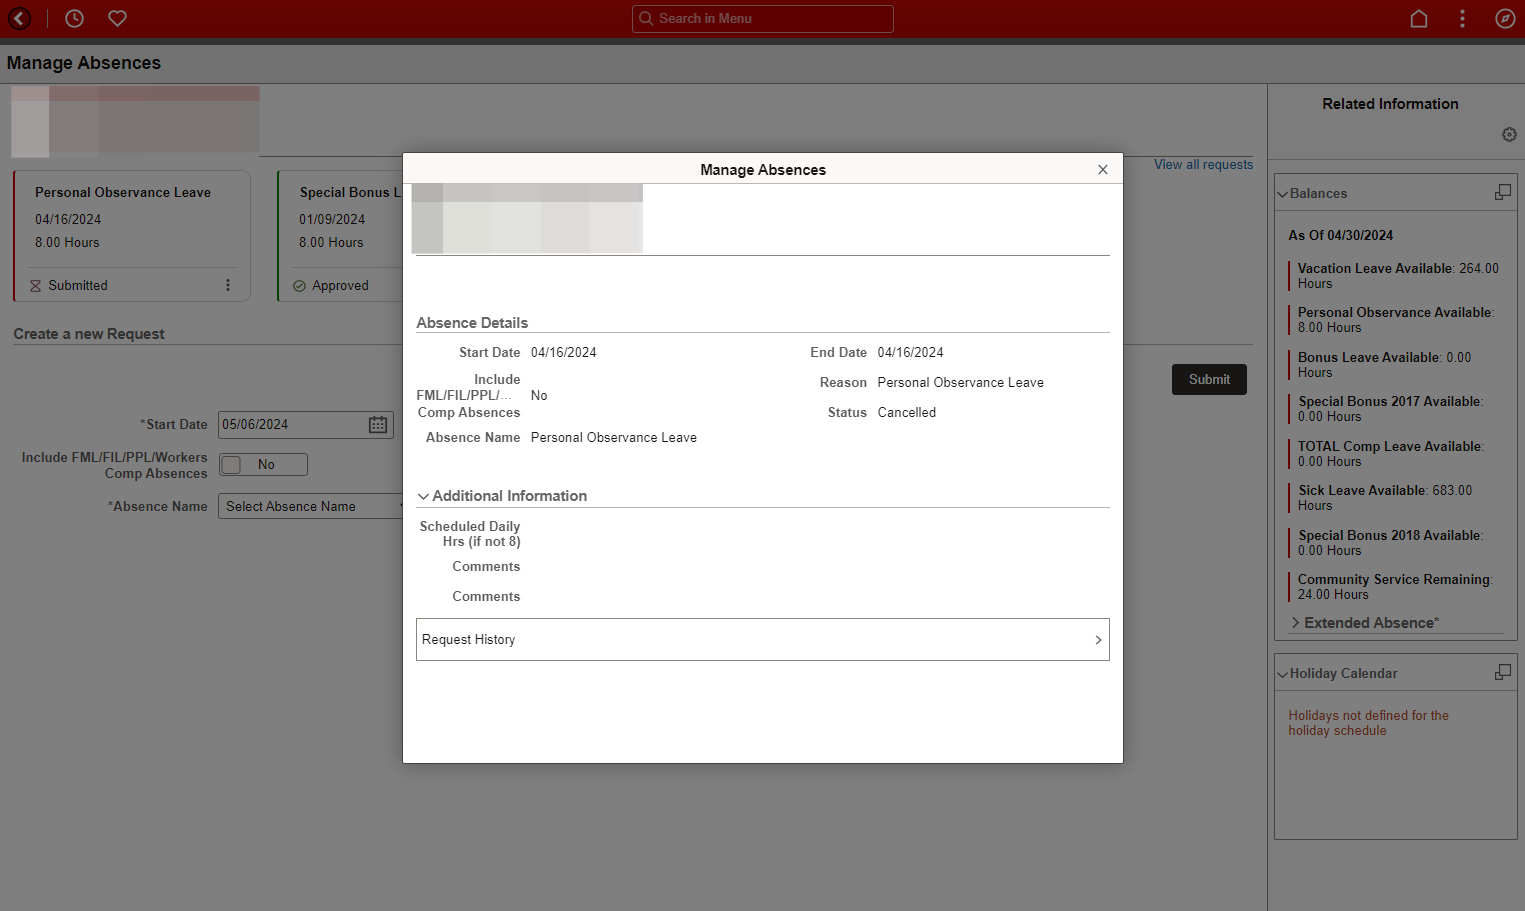Viewport: 1525px width, 911px height.
Task: Collapse the Balances section
Action: point(1282,194)
